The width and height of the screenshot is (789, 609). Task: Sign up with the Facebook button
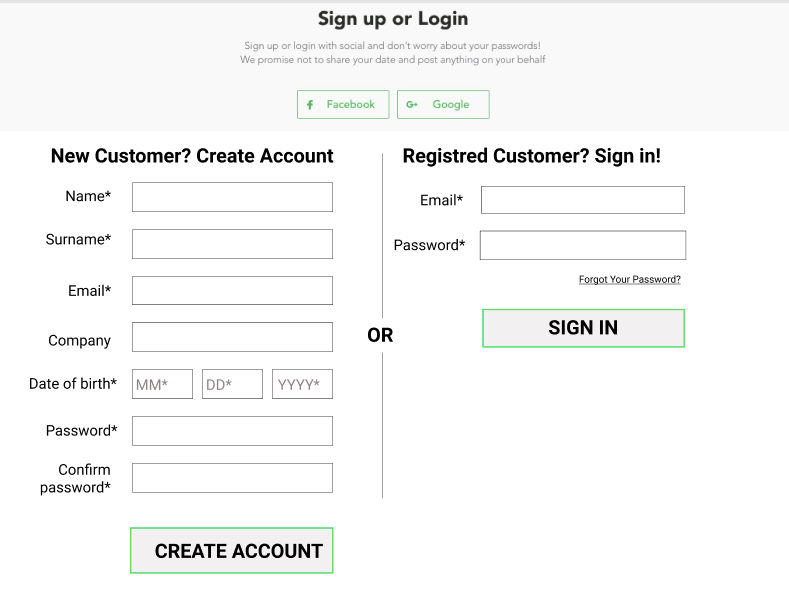pos(343,105)
